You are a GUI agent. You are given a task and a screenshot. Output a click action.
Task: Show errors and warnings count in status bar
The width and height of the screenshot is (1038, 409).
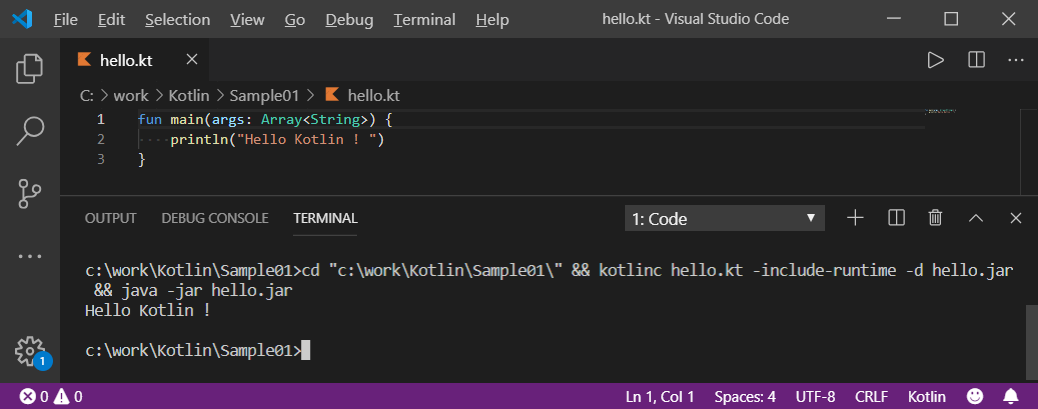point(51,397)
